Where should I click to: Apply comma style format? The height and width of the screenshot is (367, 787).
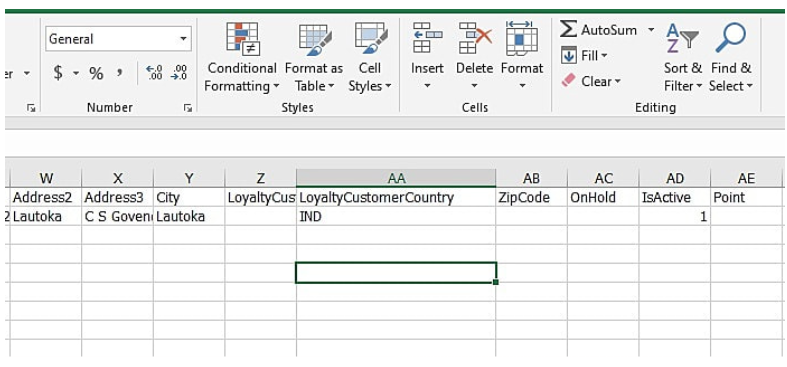pyautogui.click(x=119, y=73)
